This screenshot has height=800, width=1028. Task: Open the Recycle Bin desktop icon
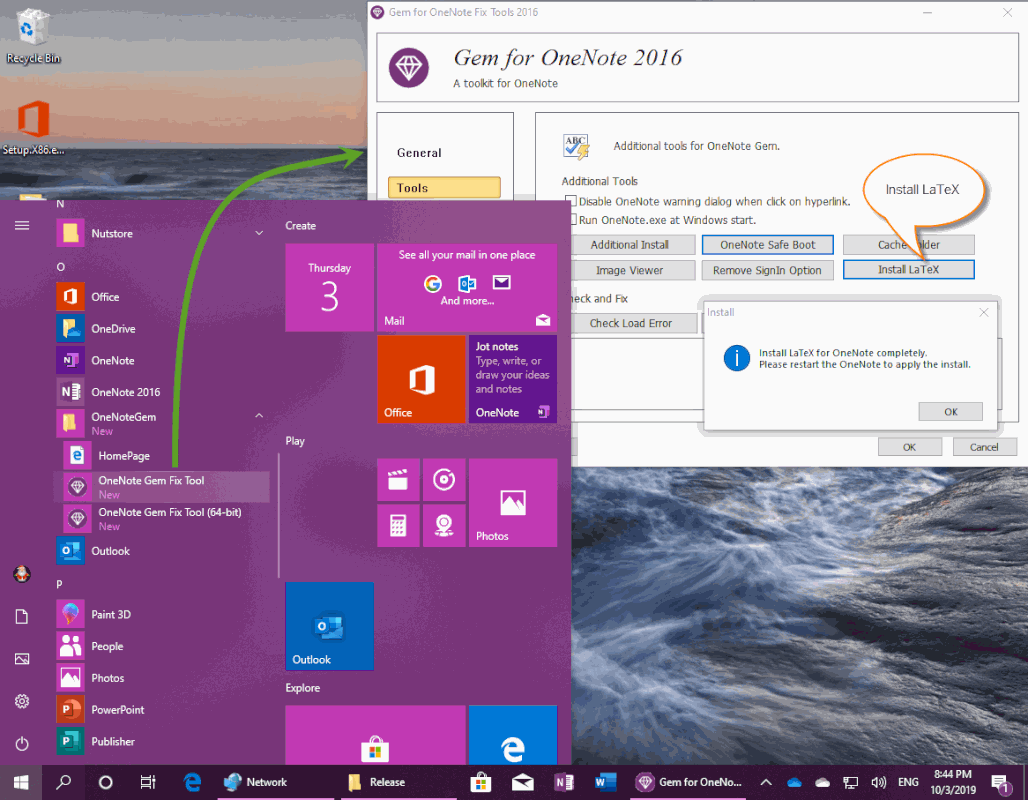(x=33, y=36)
